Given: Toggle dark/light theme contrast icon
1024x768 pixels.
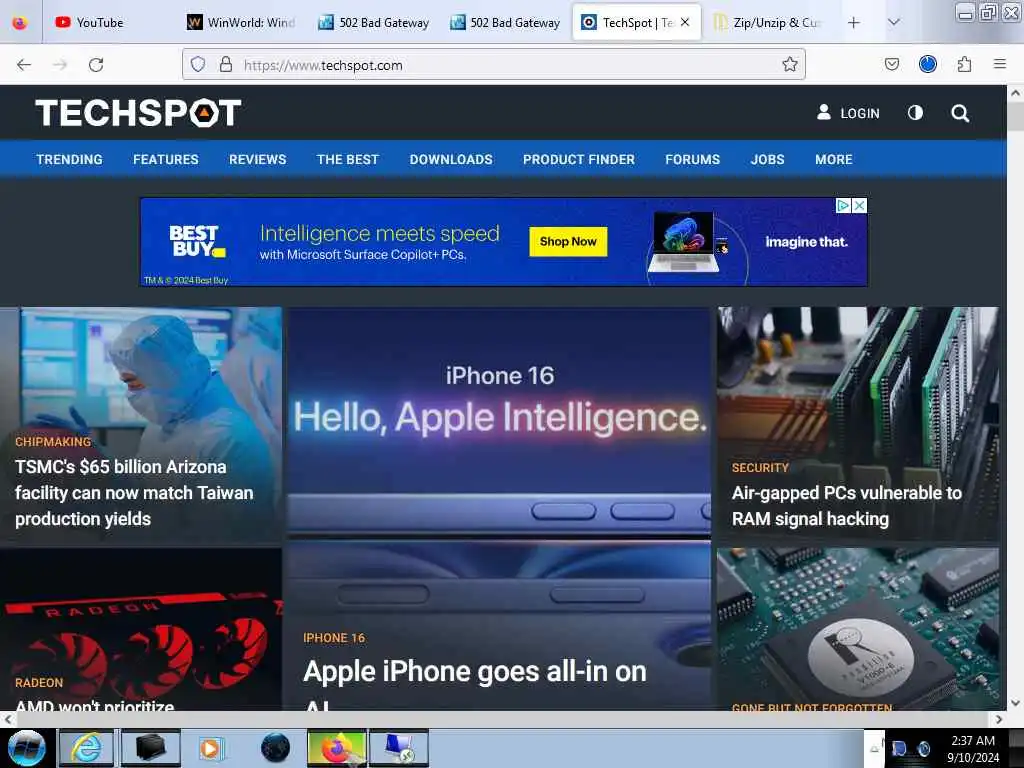Looking at the screenshot, I should (x=916, y=113).
